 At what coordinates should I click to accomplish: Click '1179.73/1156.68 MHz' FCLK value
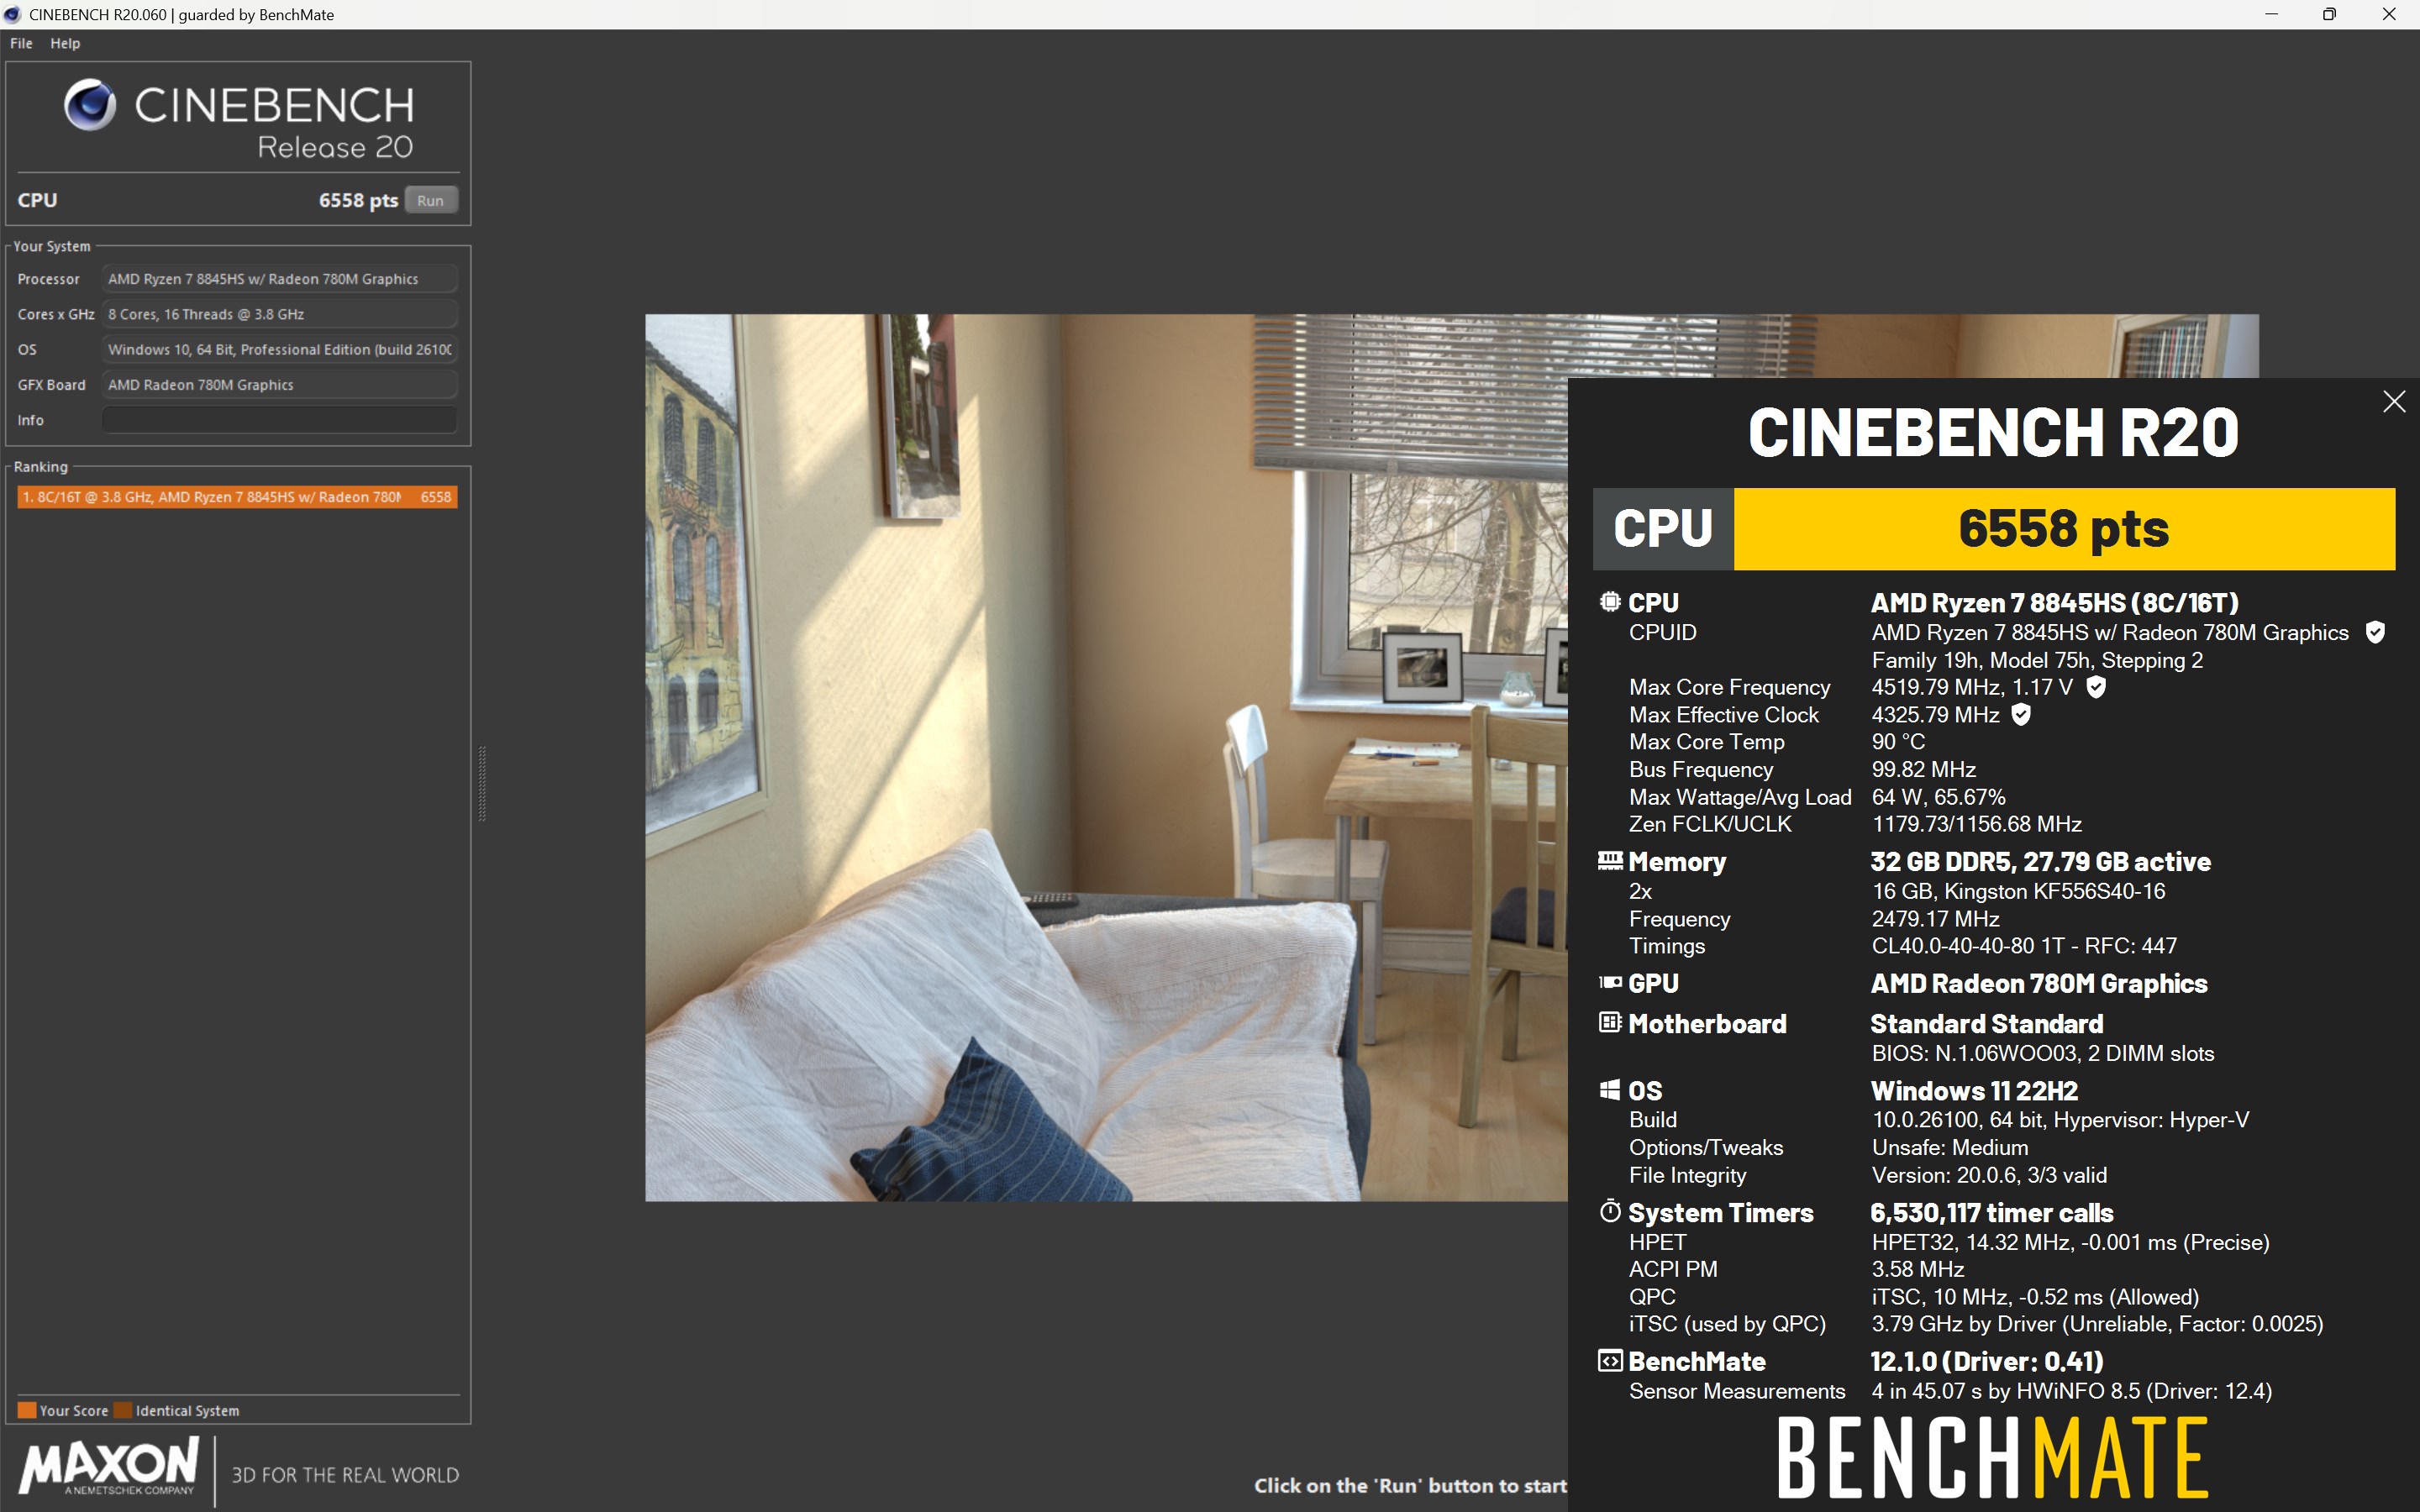[1976, 824]
